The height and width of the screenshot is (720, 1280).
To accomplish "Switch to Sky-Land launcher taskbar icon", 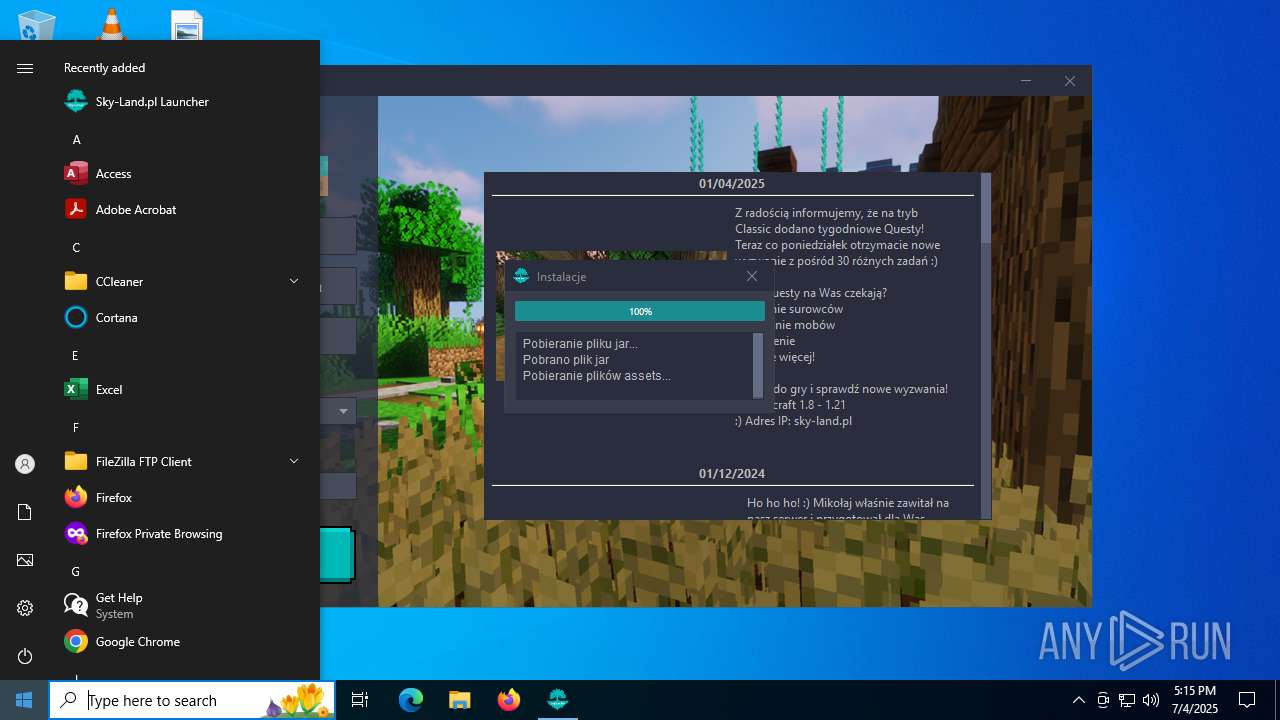I will (x=558, y=700).
